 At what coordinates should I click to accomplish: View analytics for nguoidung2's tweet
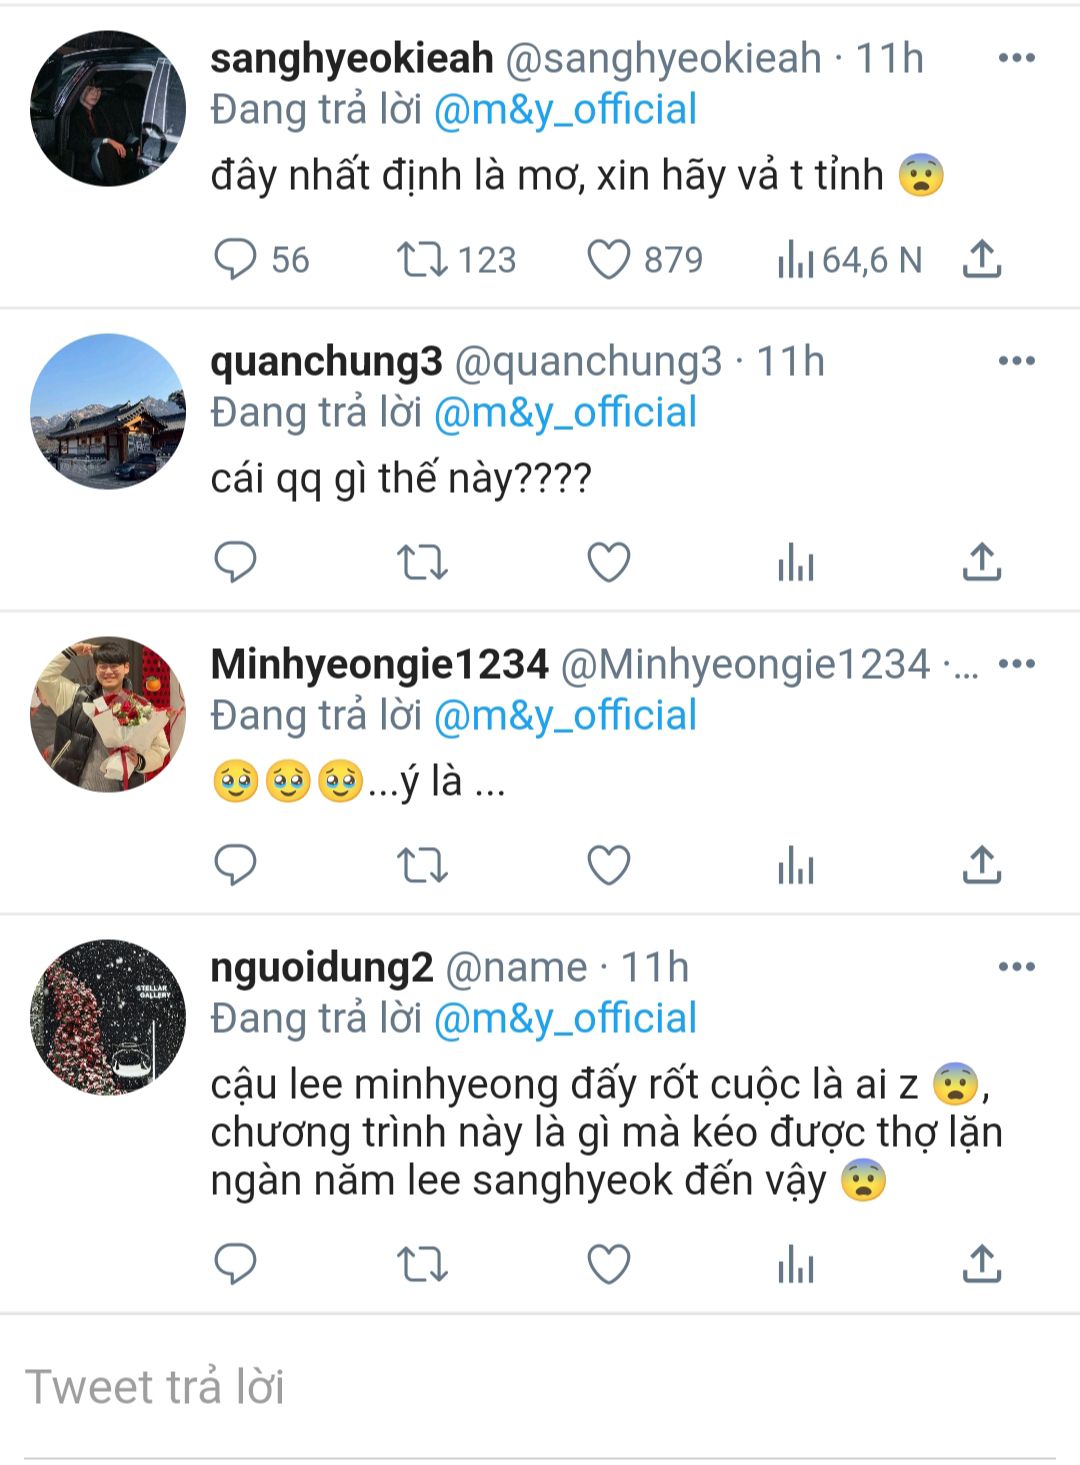click(x=796, y=1265)
